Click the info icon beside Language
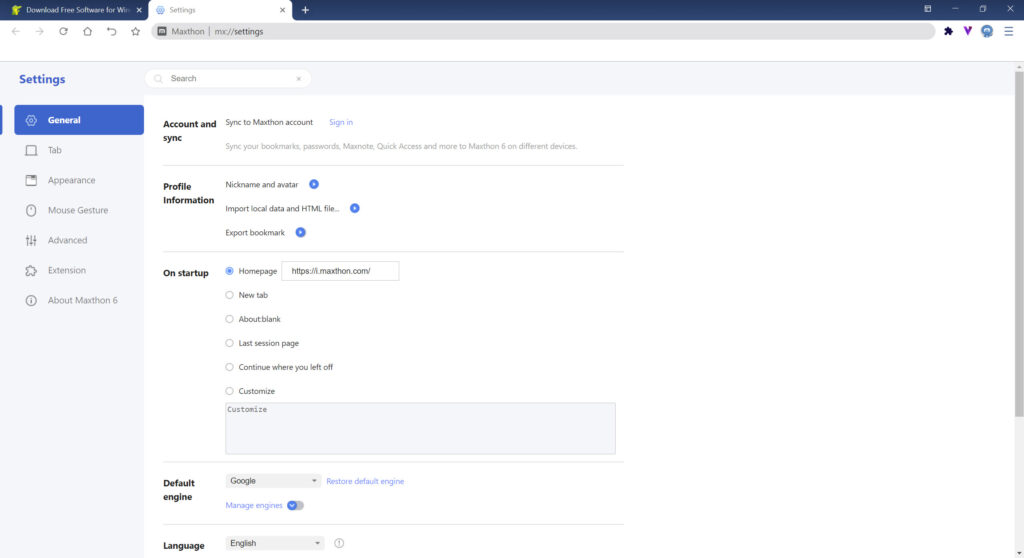The height and width of the screenshot is (558, 1024). click(x=339, y=543)
